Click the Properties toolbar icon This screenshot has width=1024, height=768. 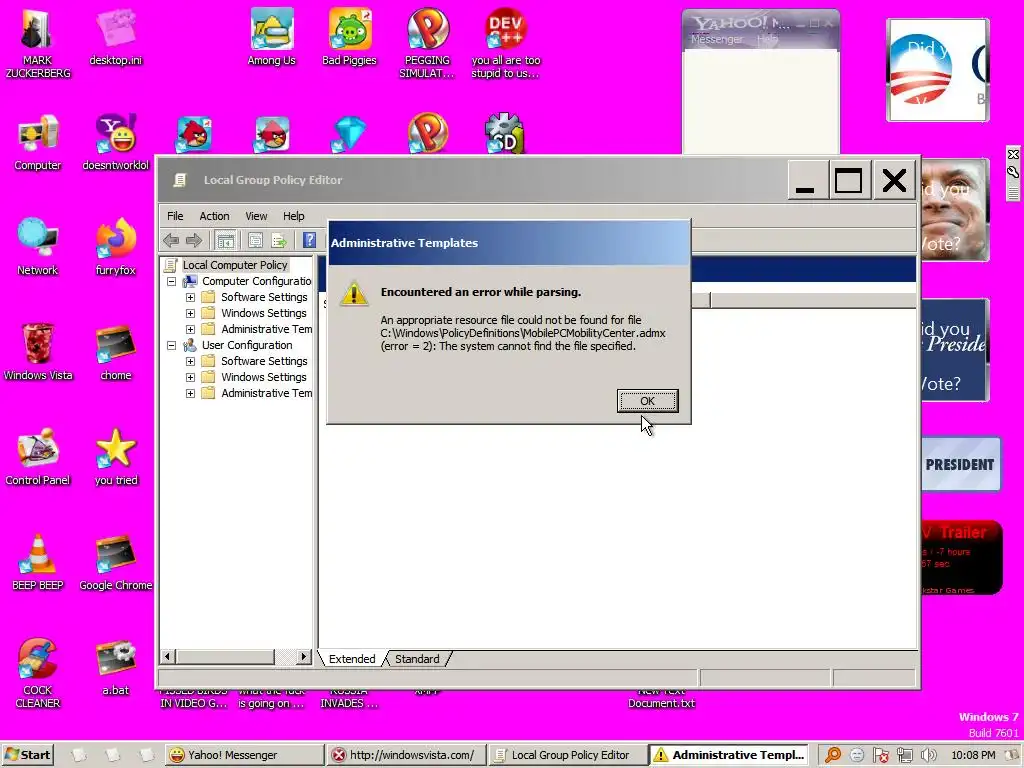255,240
